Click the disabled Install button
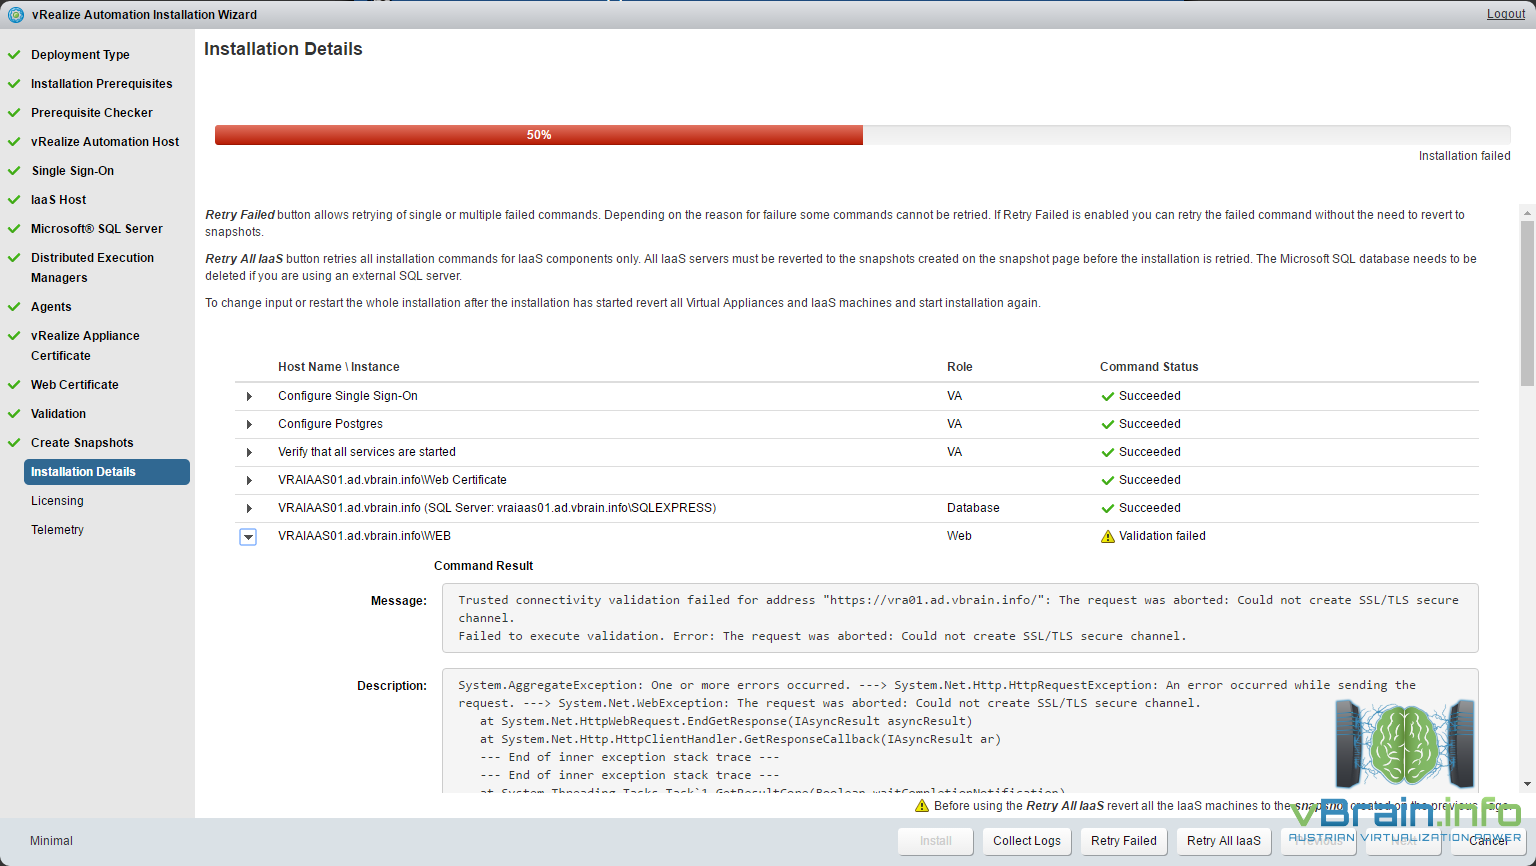This screenshot has width=1536, height=866. click(x=936, y=841)
